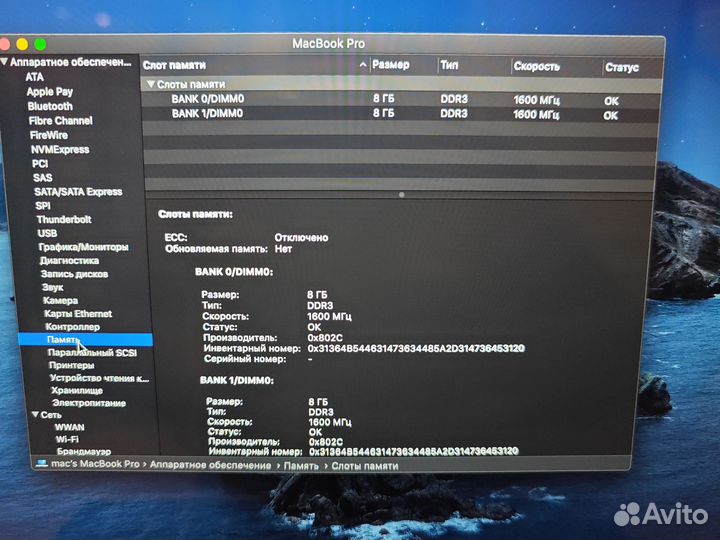
Task: Open Карты Ethernet in the sidebar
Action: (78, 314)
